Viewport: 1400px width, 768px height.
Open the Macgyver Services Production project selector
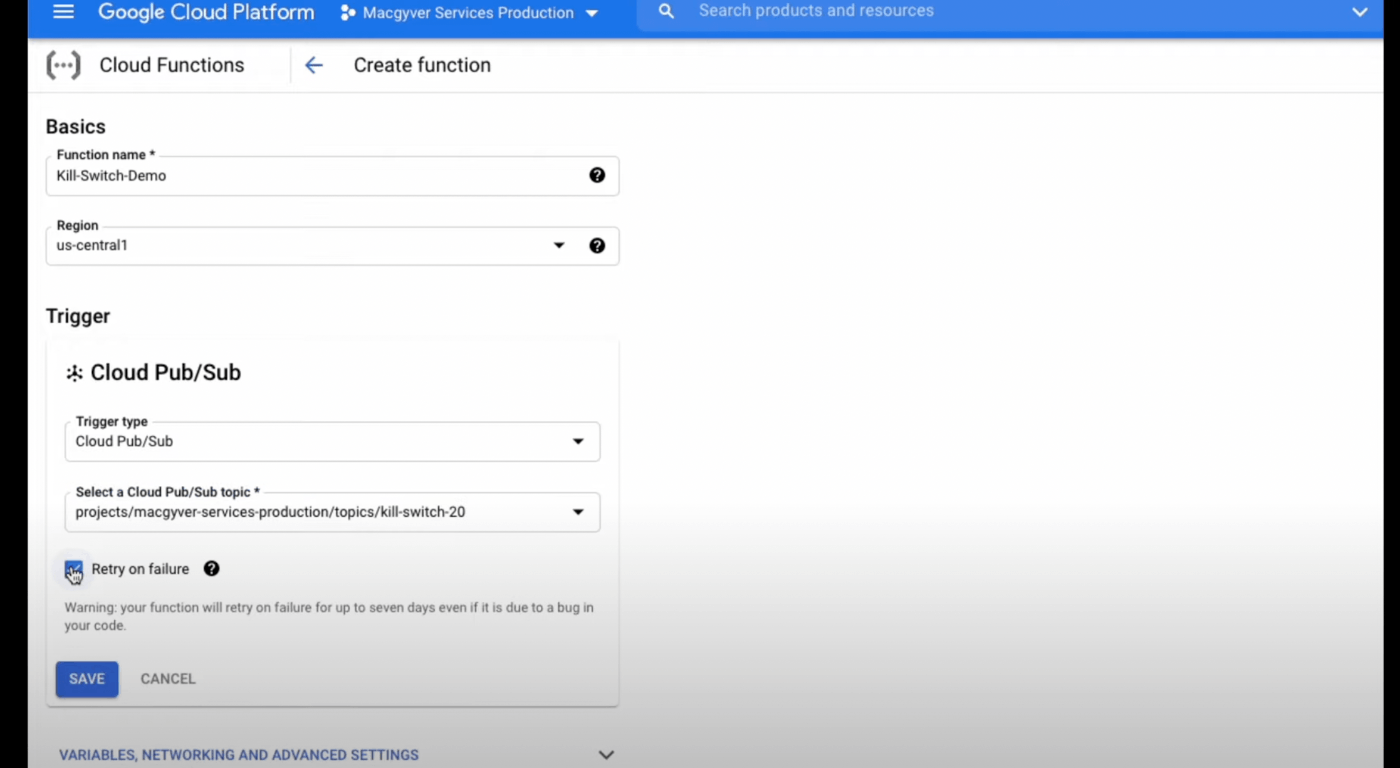tap(469, 13)
